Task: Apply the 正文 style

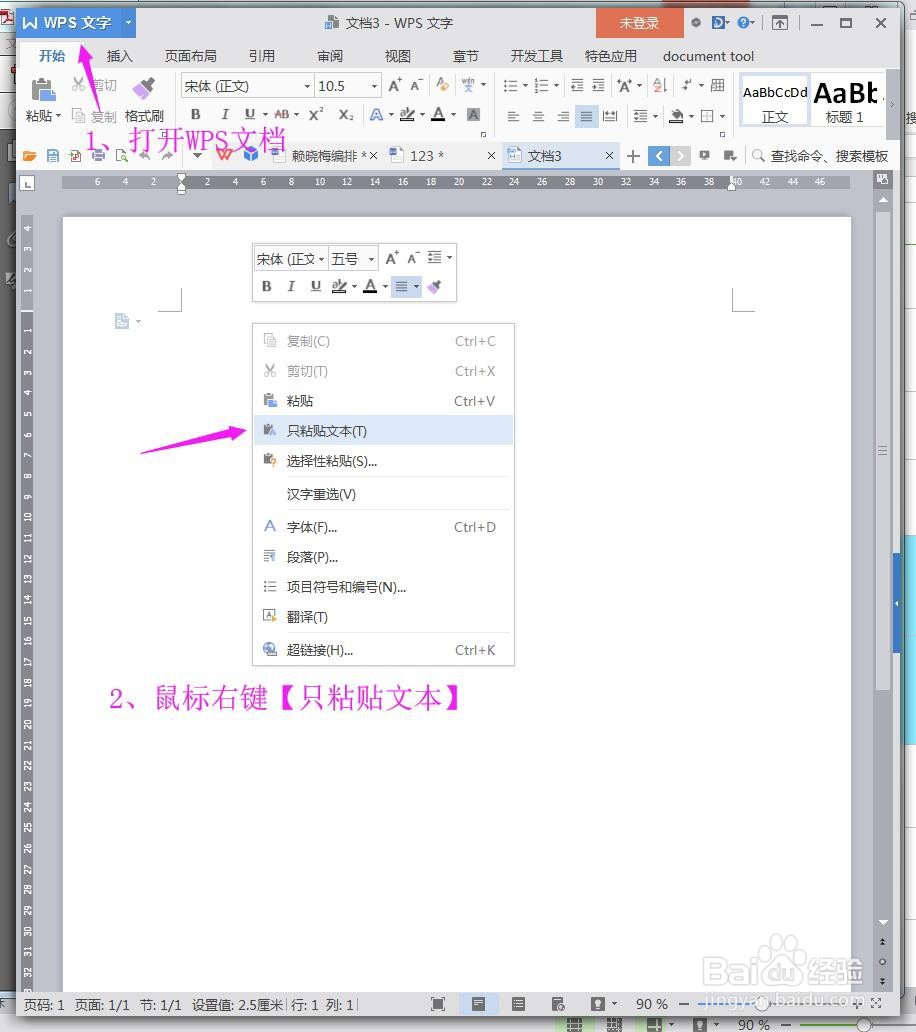Action: coord(775,101)
